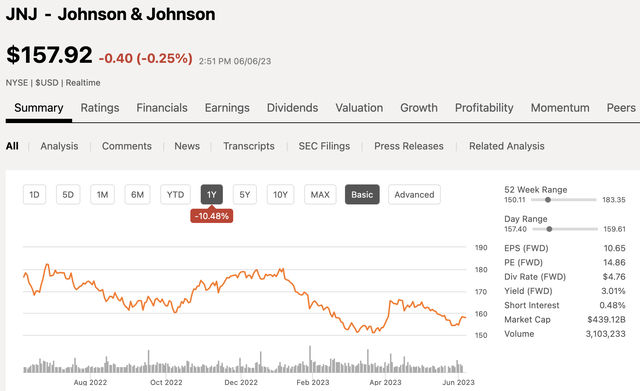Toggle the Advanced chart mode

[414, 195]
